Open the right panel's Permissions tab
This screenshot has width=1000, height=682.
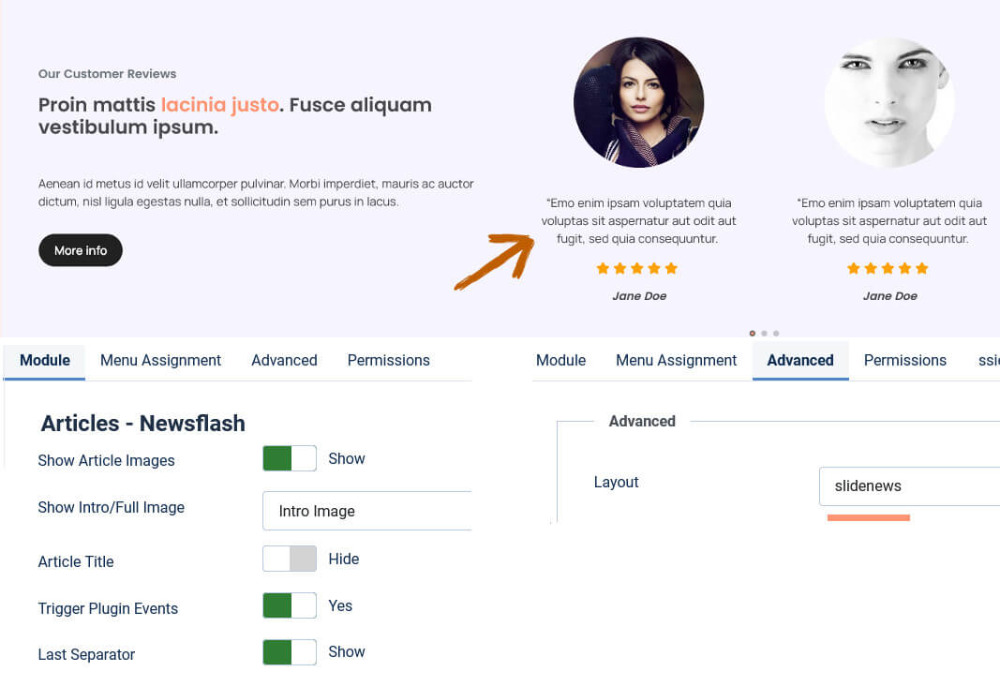pos(905,360)
